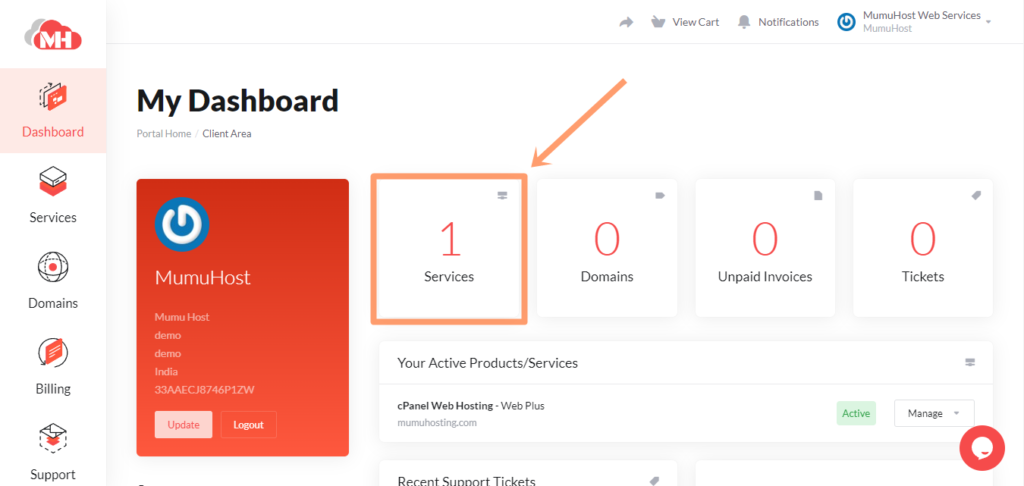Click the Update button
1024x486 pixels.
click(183, 424)
